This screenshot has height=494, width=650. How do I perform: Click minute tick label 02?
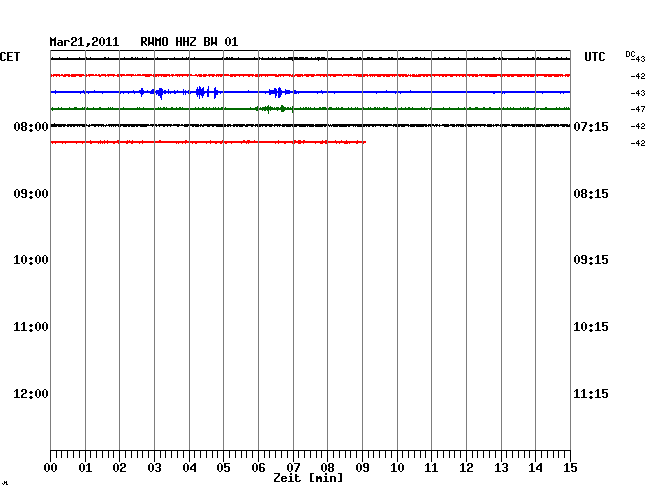point(119,468)
